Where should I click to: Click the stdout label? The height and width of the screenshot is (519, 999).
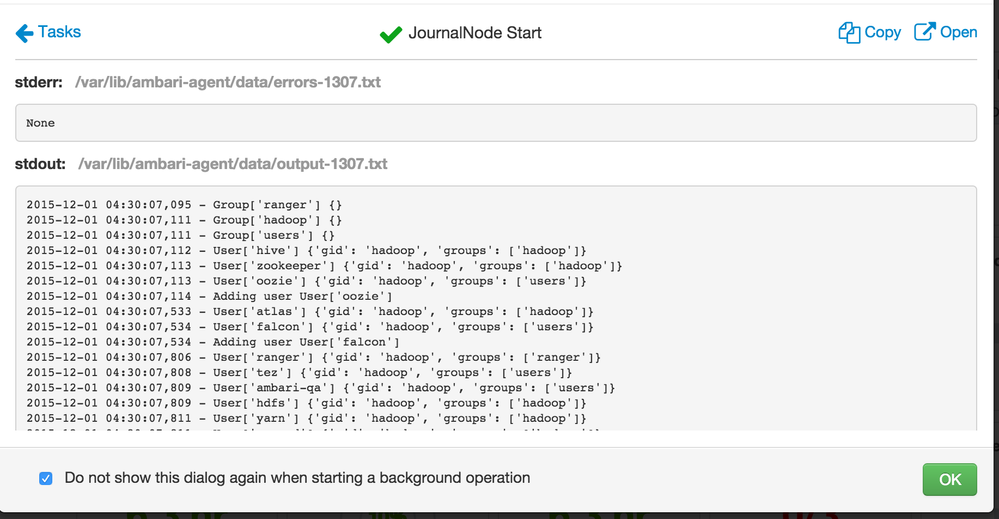(41, 163)
